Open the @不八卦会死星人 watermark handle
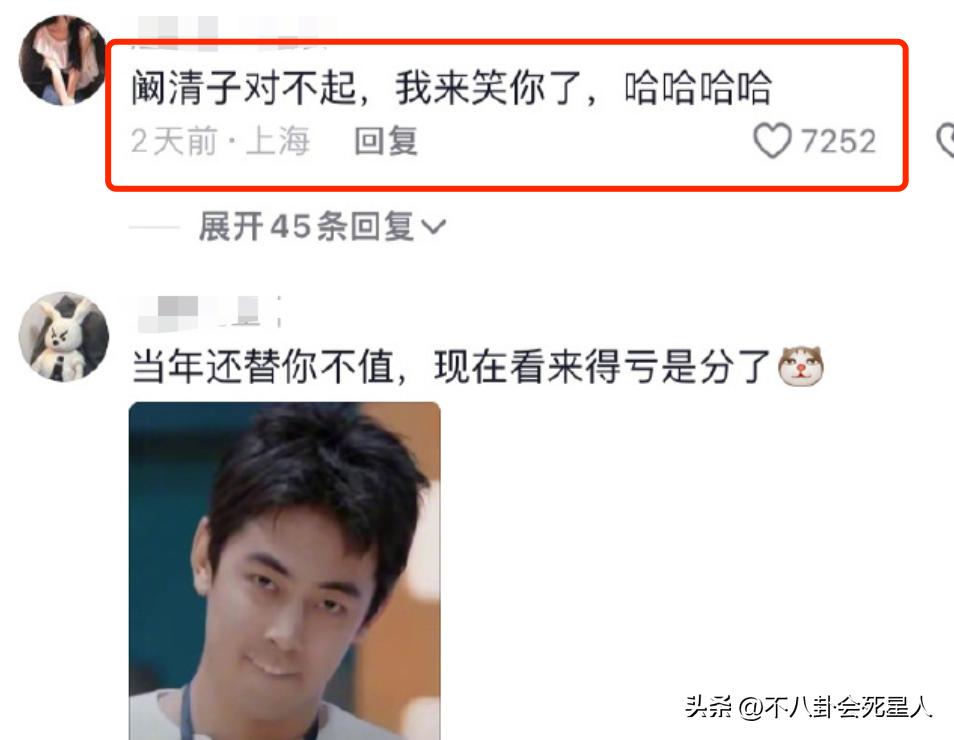 tap(835, 707)
